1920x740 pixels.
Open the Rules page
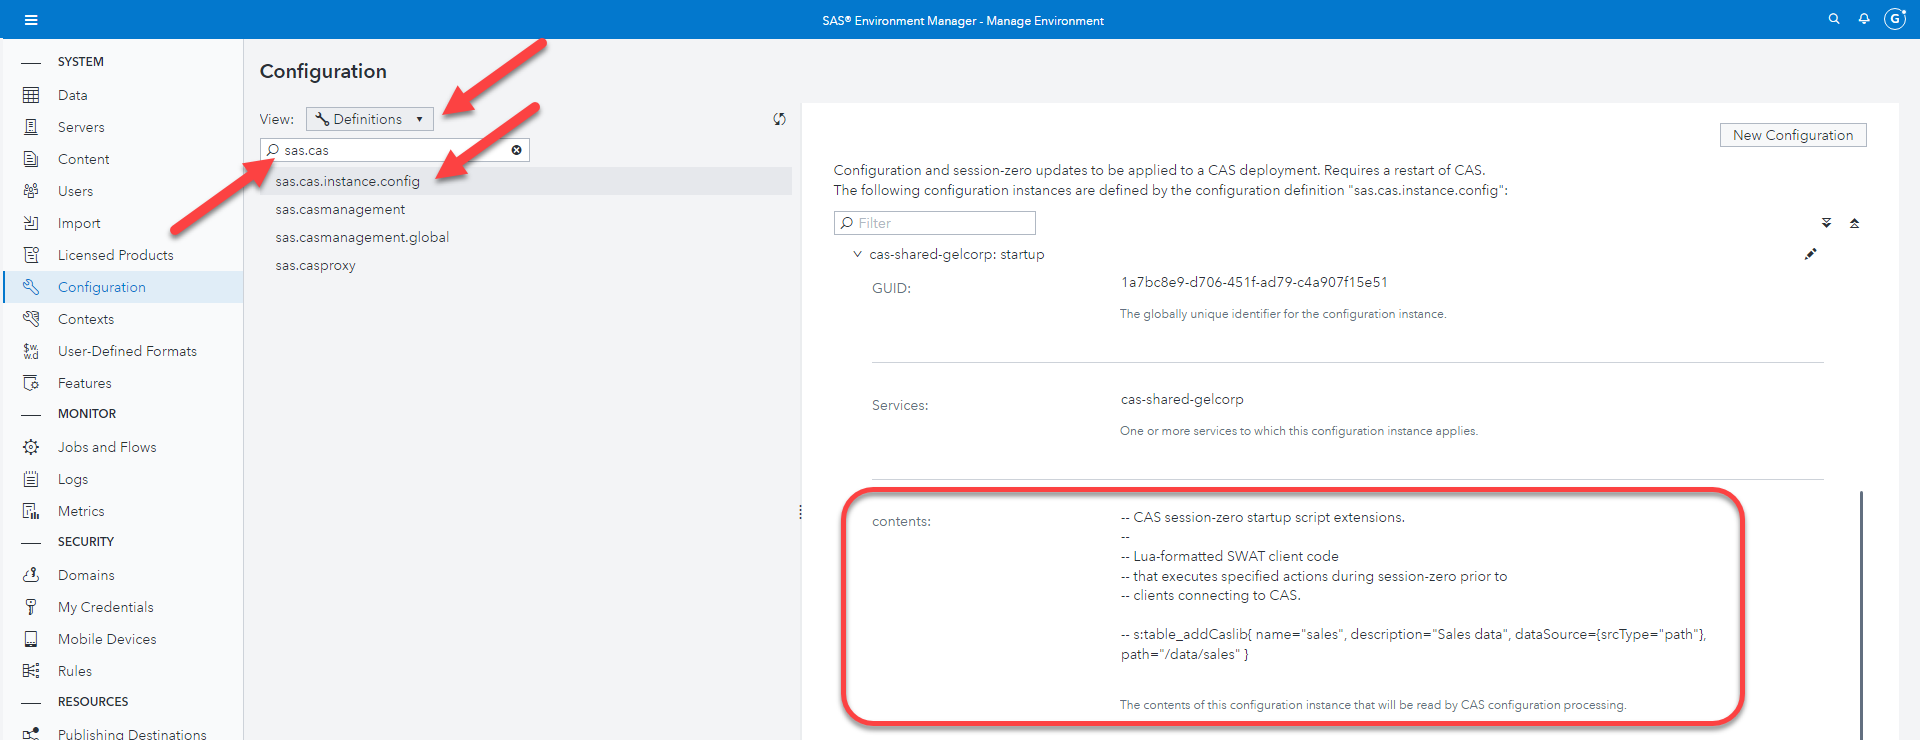click(75, 671)
